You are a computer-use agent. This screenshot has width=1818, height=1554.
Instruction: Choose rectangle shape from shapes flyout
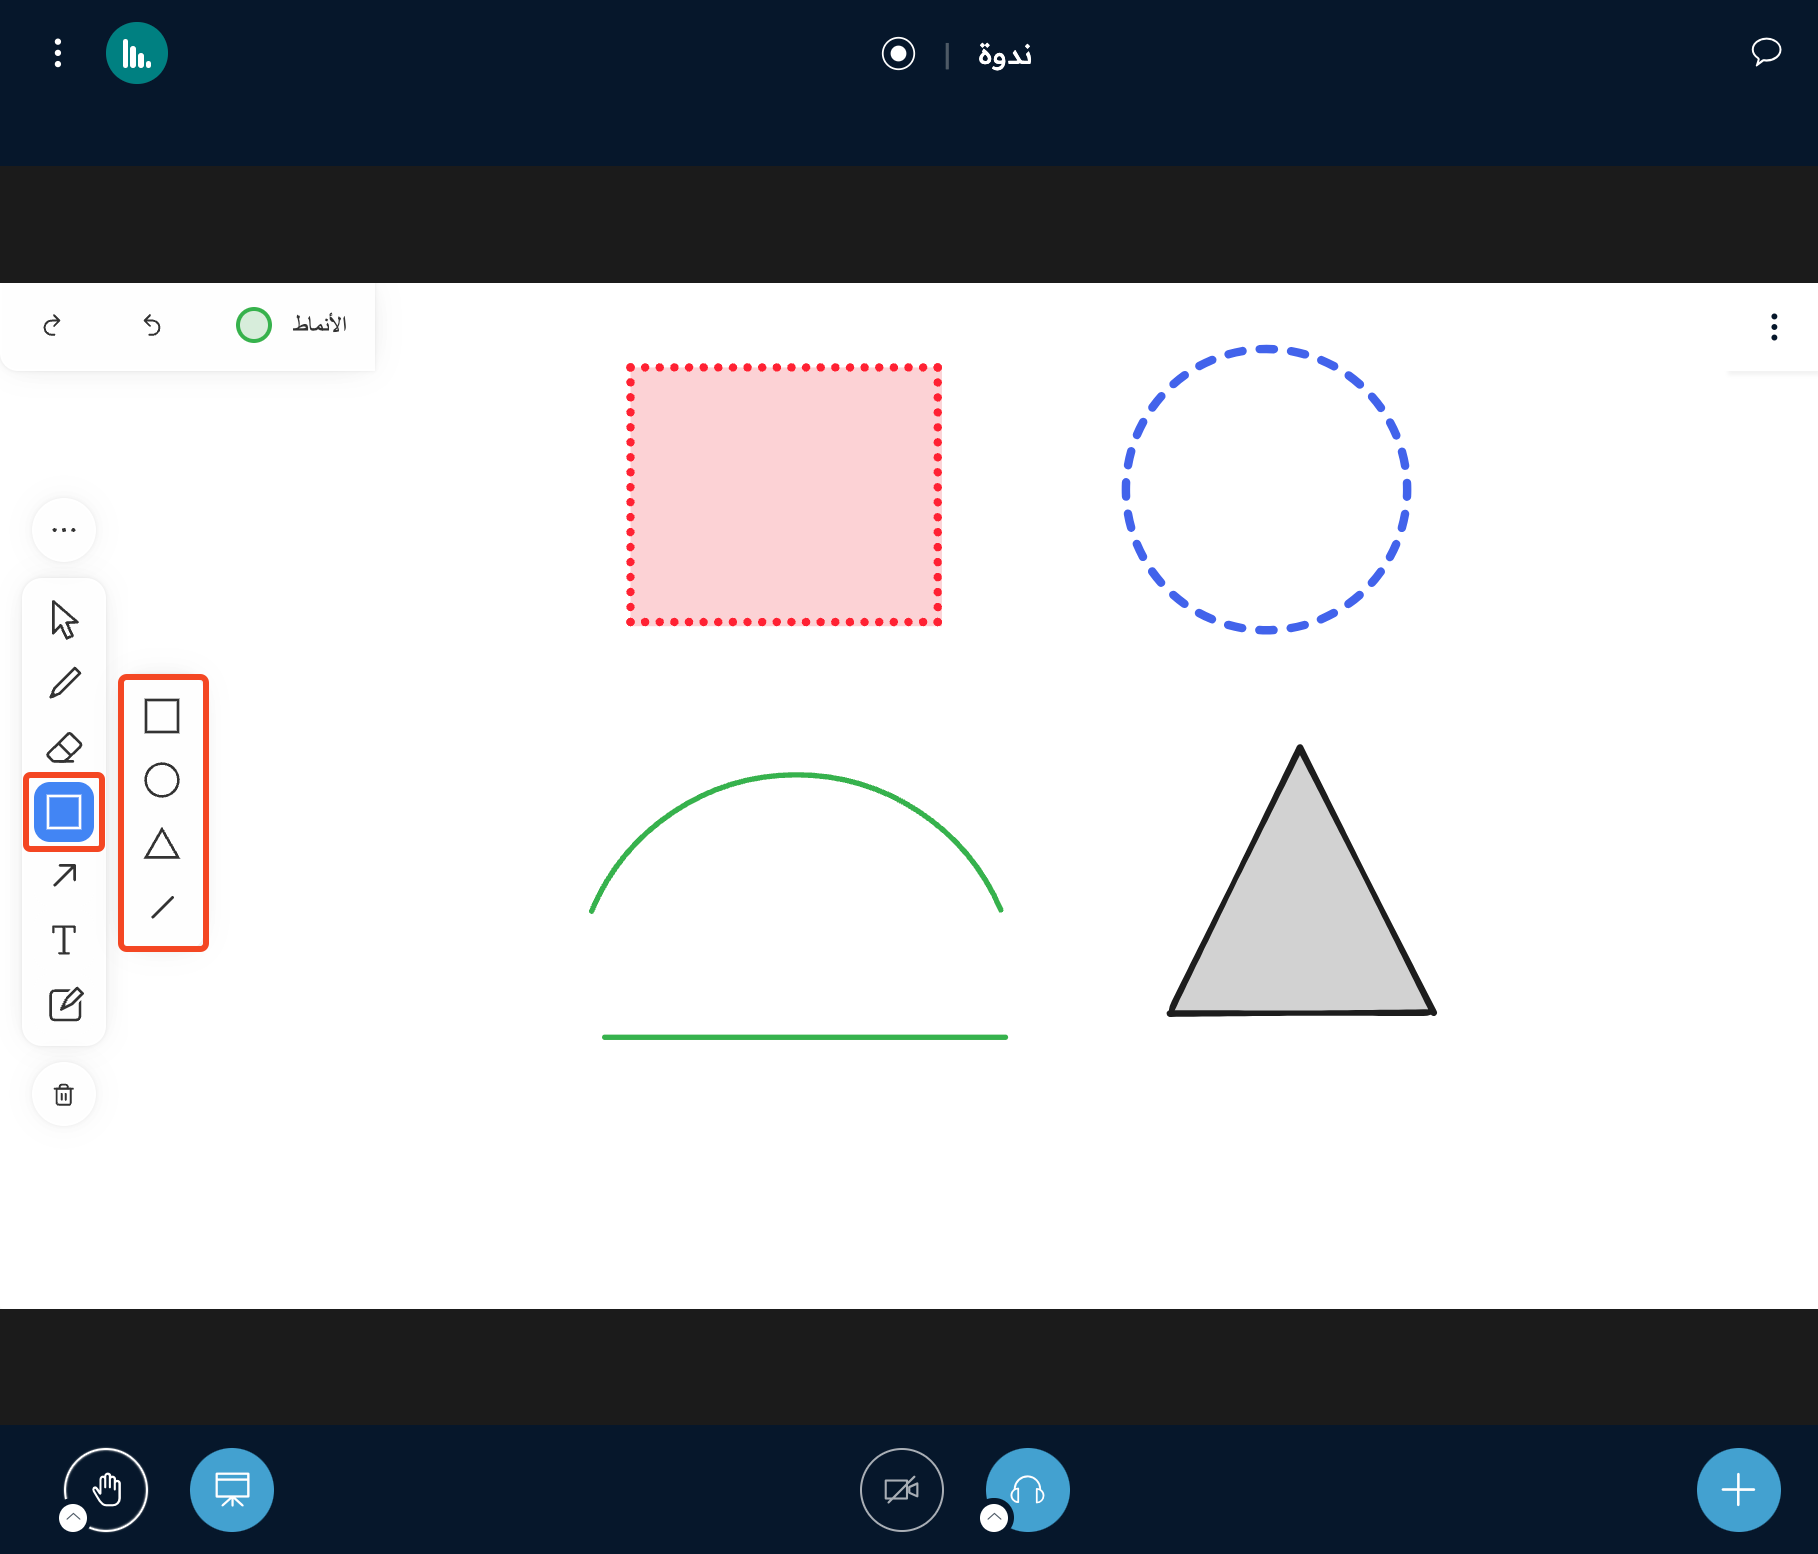pyautogui.click(x=162, y=716)
